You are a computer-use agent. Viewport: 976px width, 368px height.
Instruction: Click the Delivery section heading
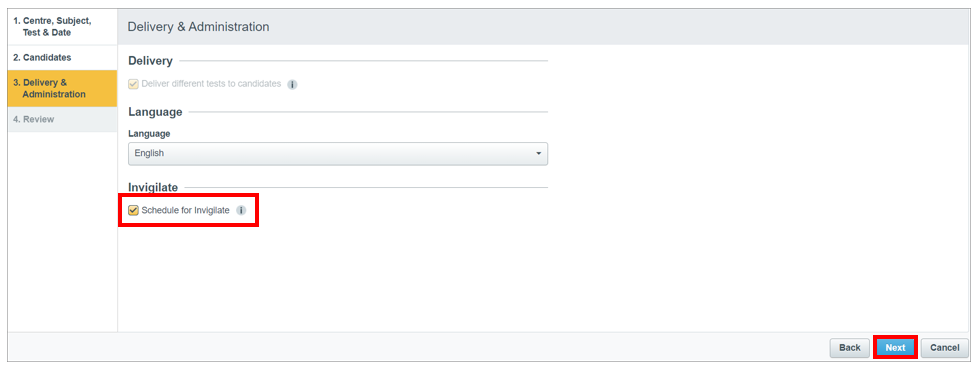point(150,61)
